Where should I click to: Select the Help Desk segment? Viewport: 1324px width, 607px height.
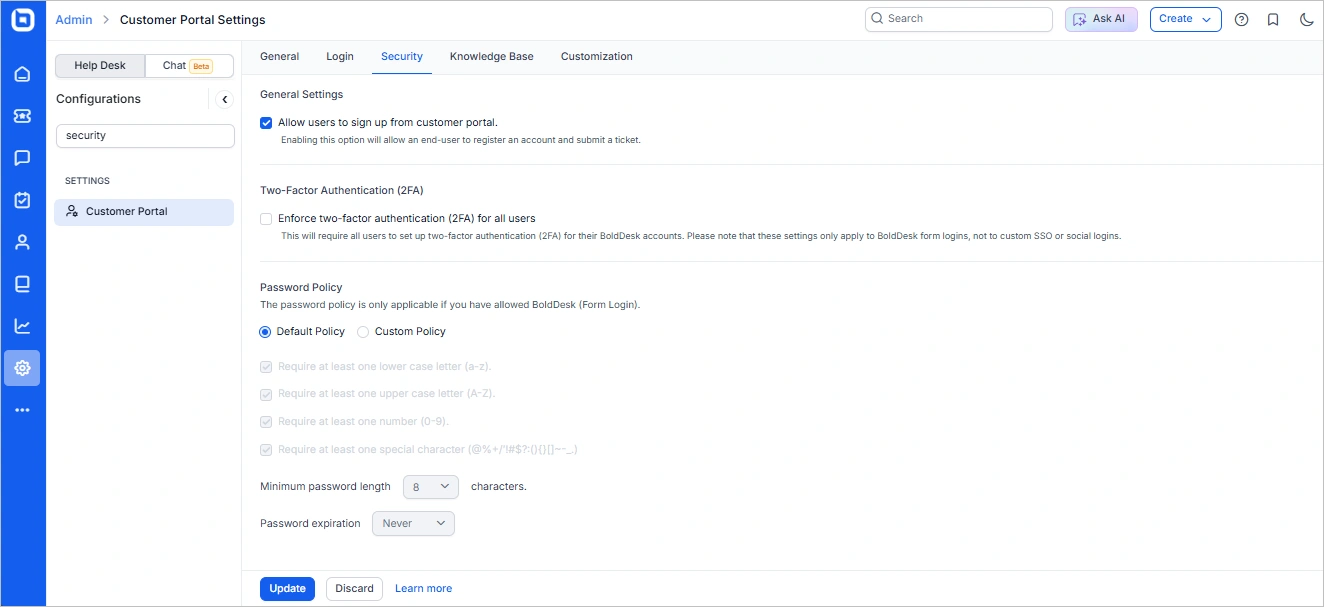[100, 65]
